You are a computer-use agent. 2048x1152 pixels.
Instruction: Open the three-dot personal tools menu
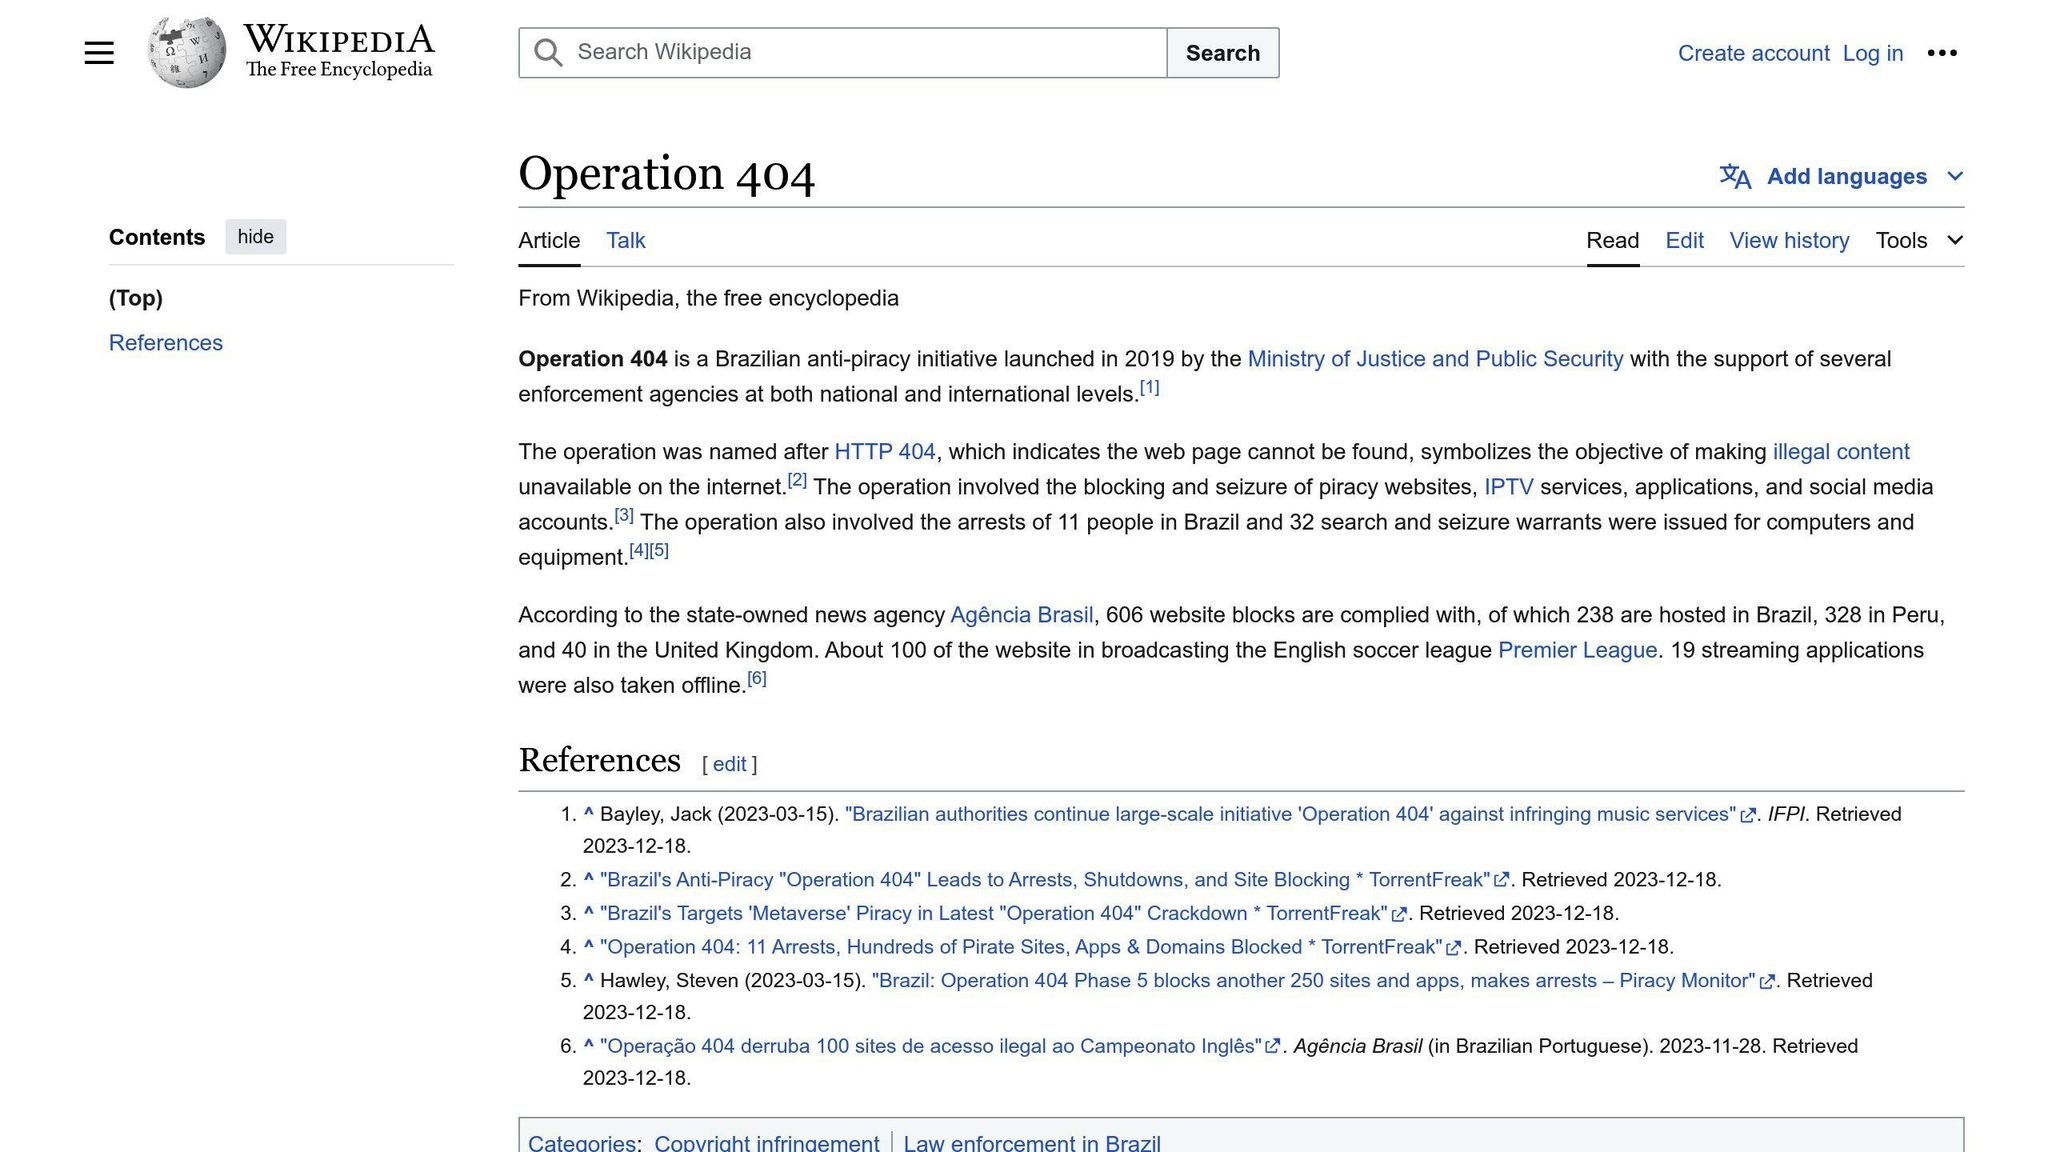(x=1942, y=53)
